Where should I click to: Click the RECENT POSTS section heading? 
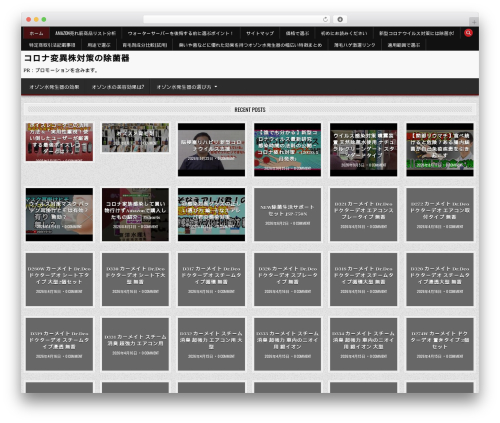tap(250, 110)
